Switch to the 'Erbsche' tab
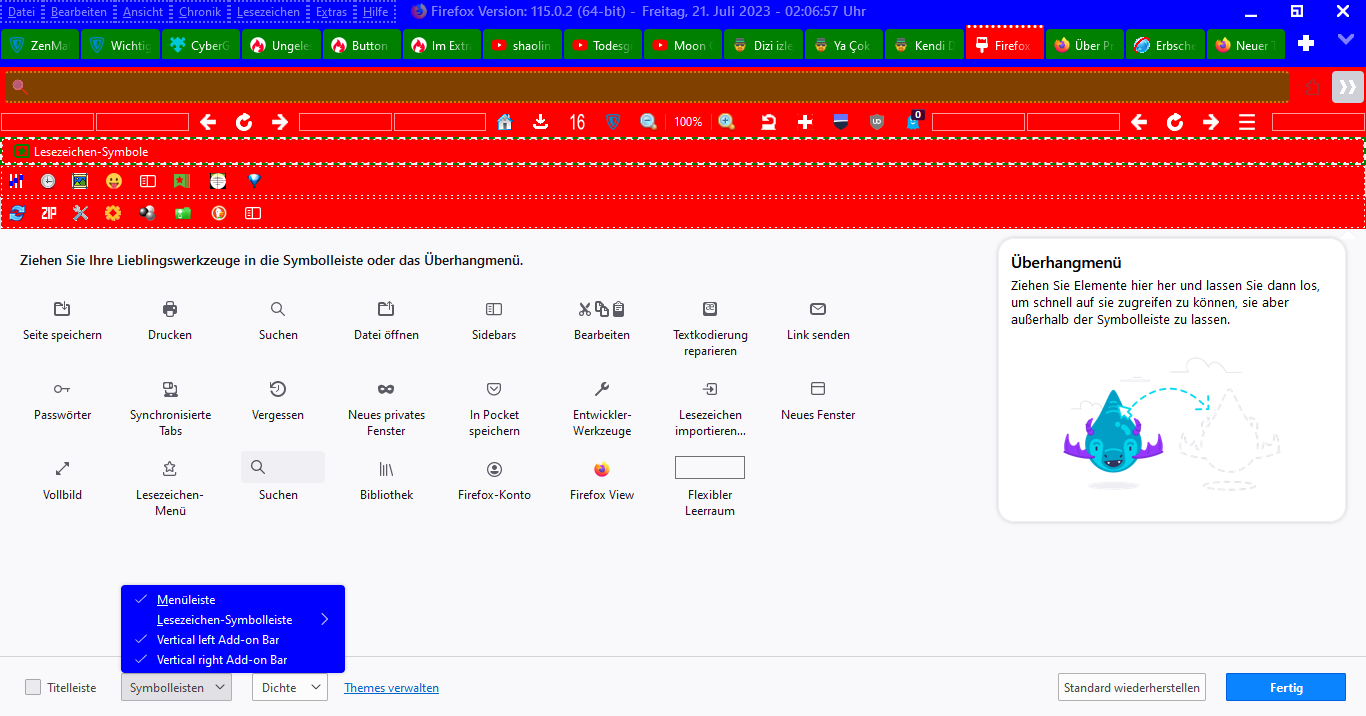Image resolution: width=1366 pixels, height=716 pixels. click(1165, 45)
